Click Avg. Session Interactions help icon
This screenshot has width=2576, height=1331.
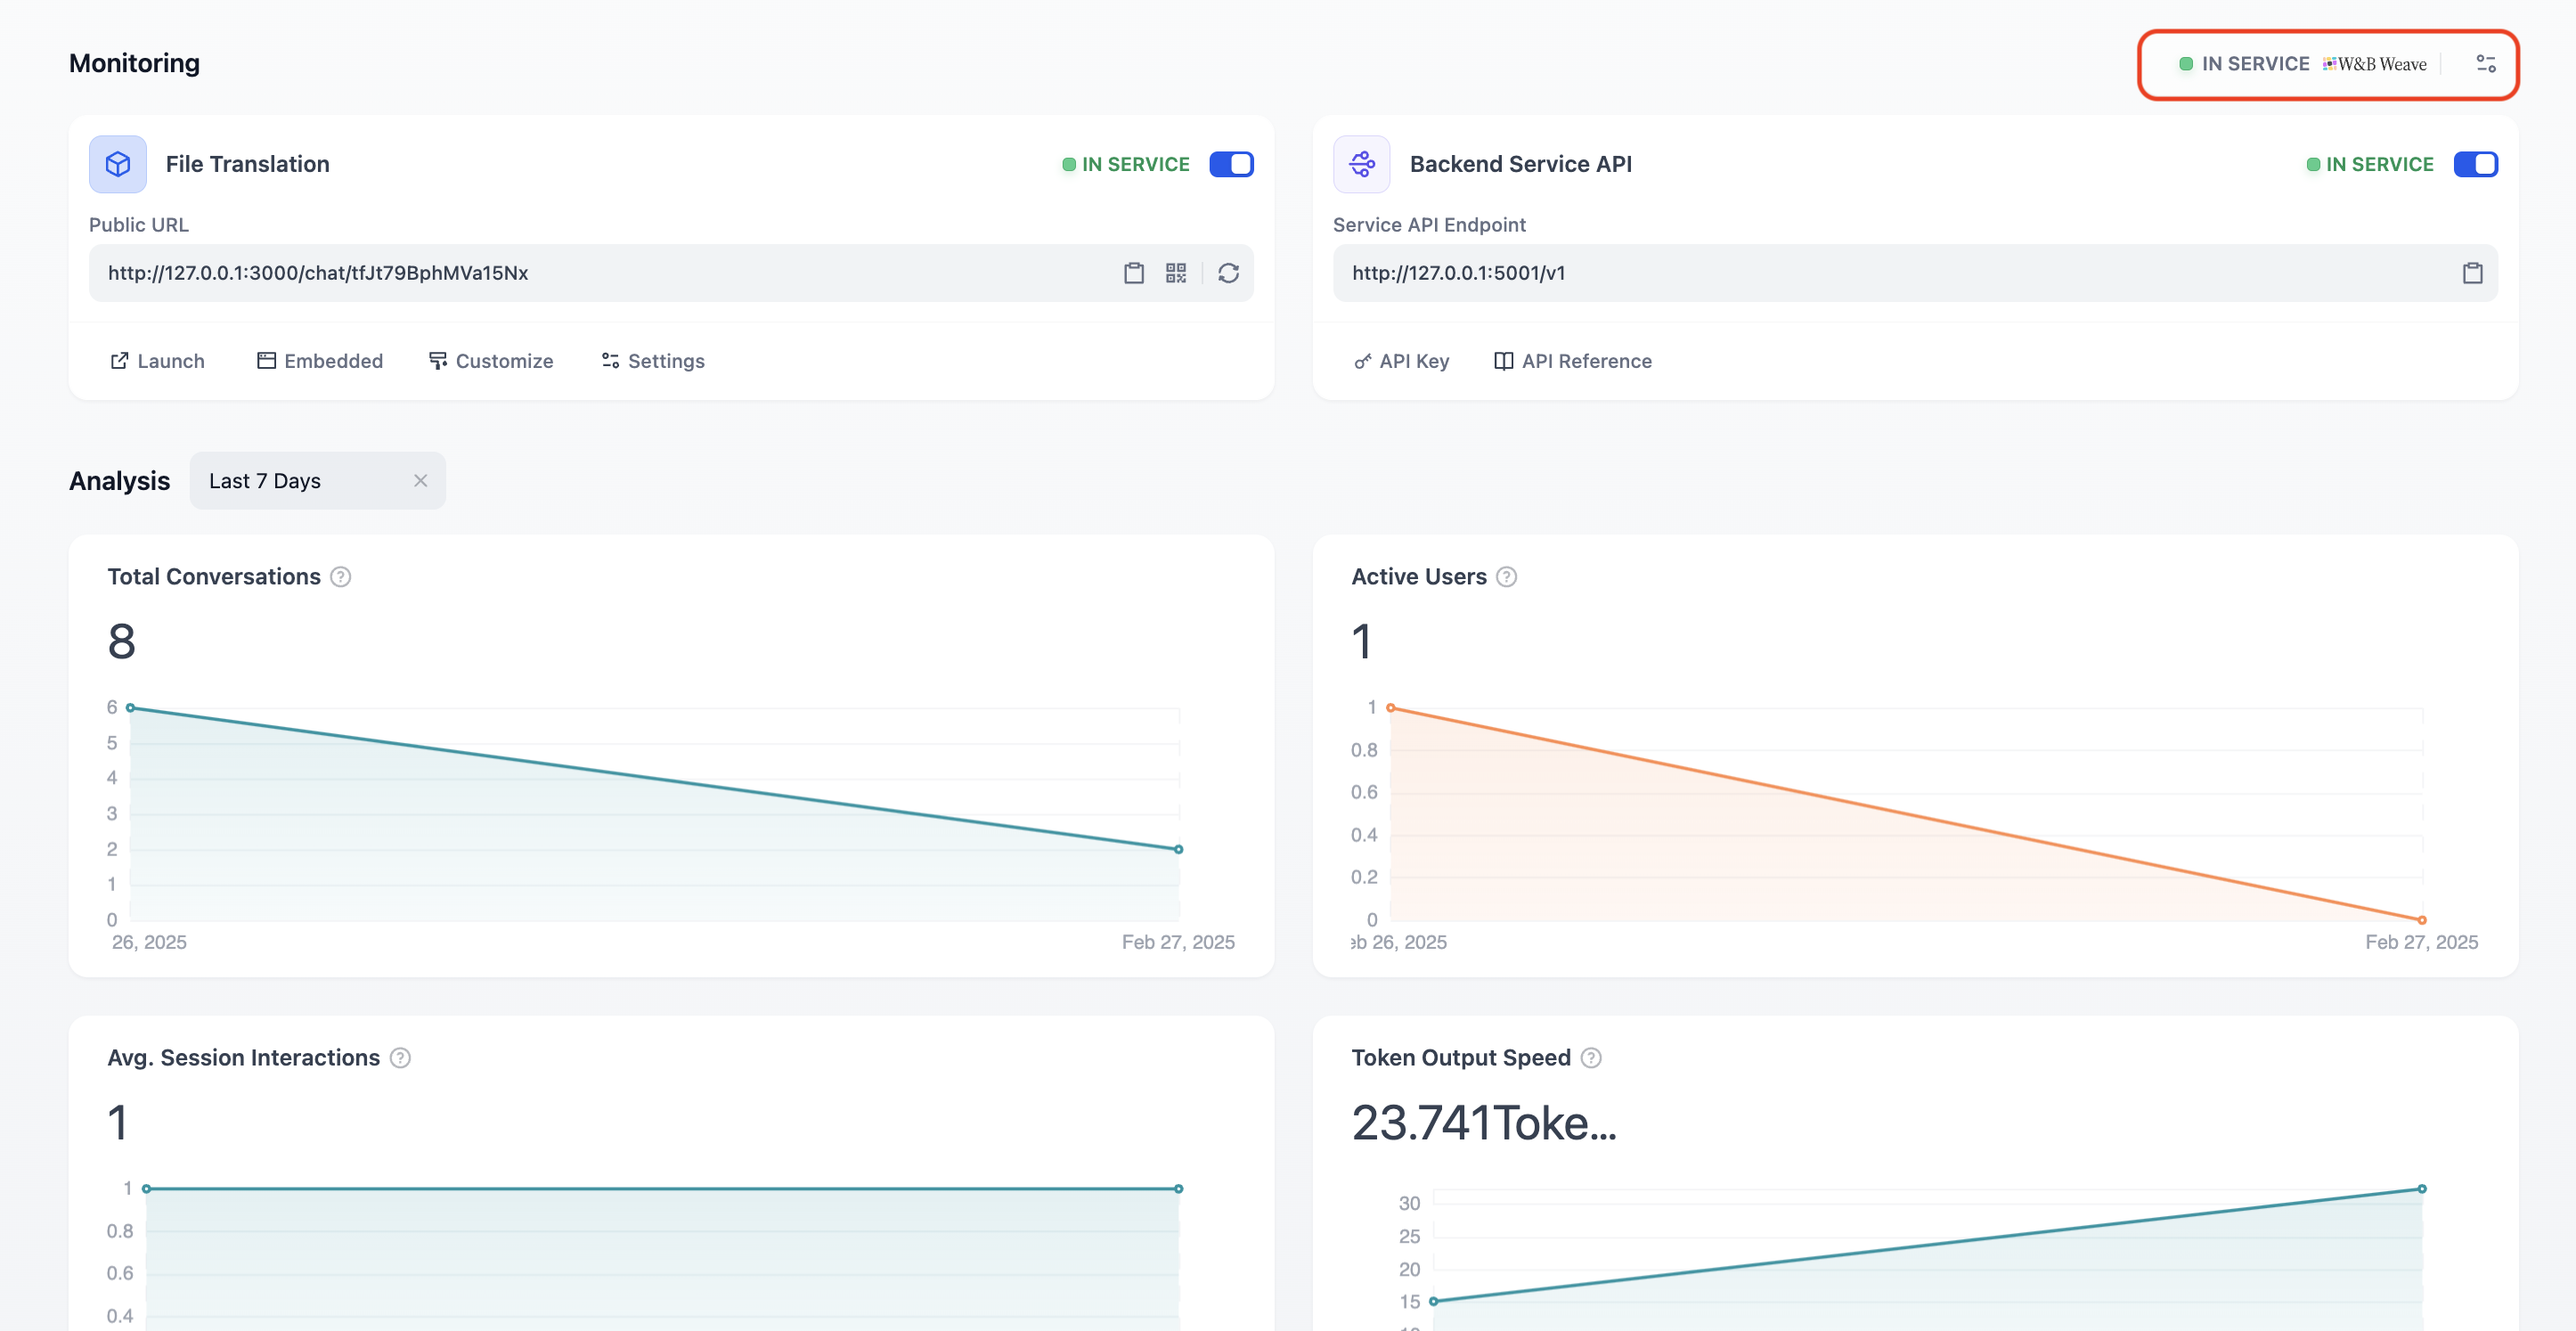(x=400, y=1058)
